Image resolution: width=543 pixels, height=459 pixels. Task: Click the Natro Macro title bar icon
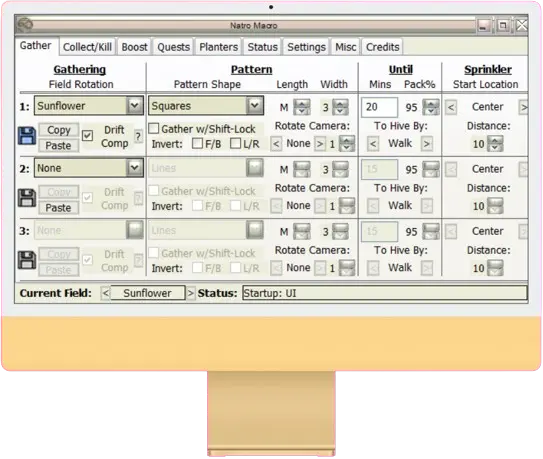pos(25,25)
